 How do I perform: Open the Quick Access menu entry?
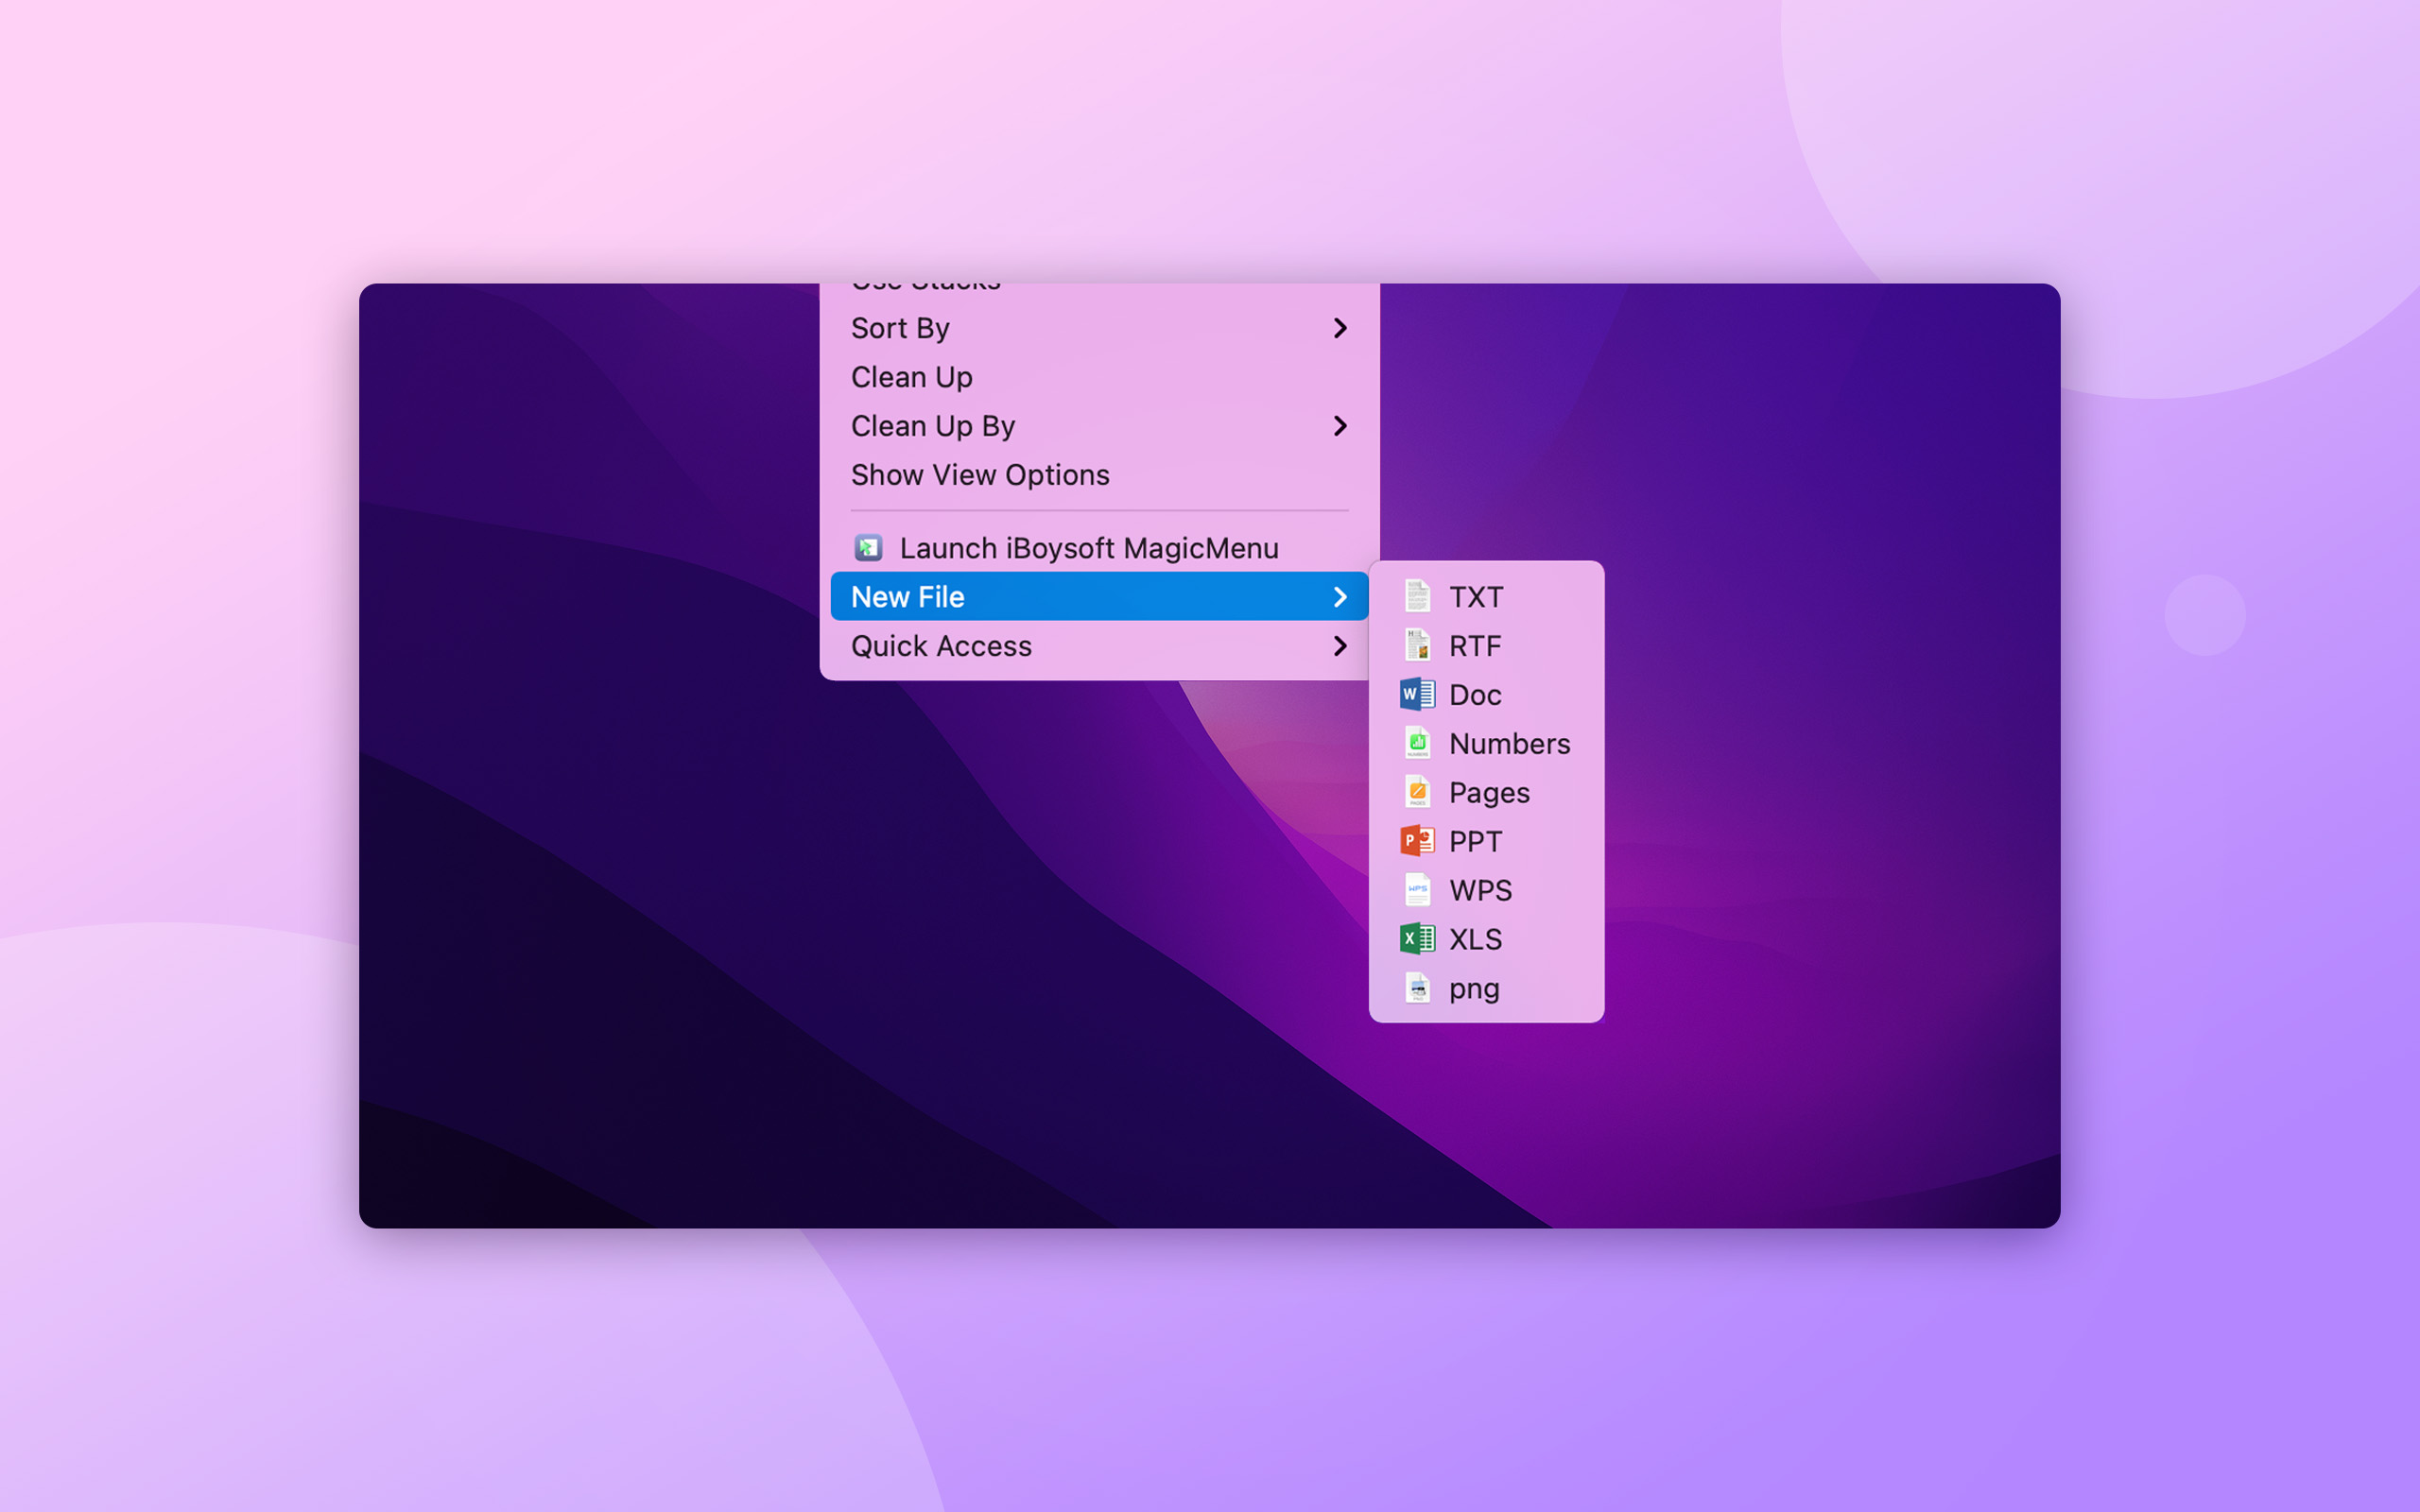coord(1099,646)
